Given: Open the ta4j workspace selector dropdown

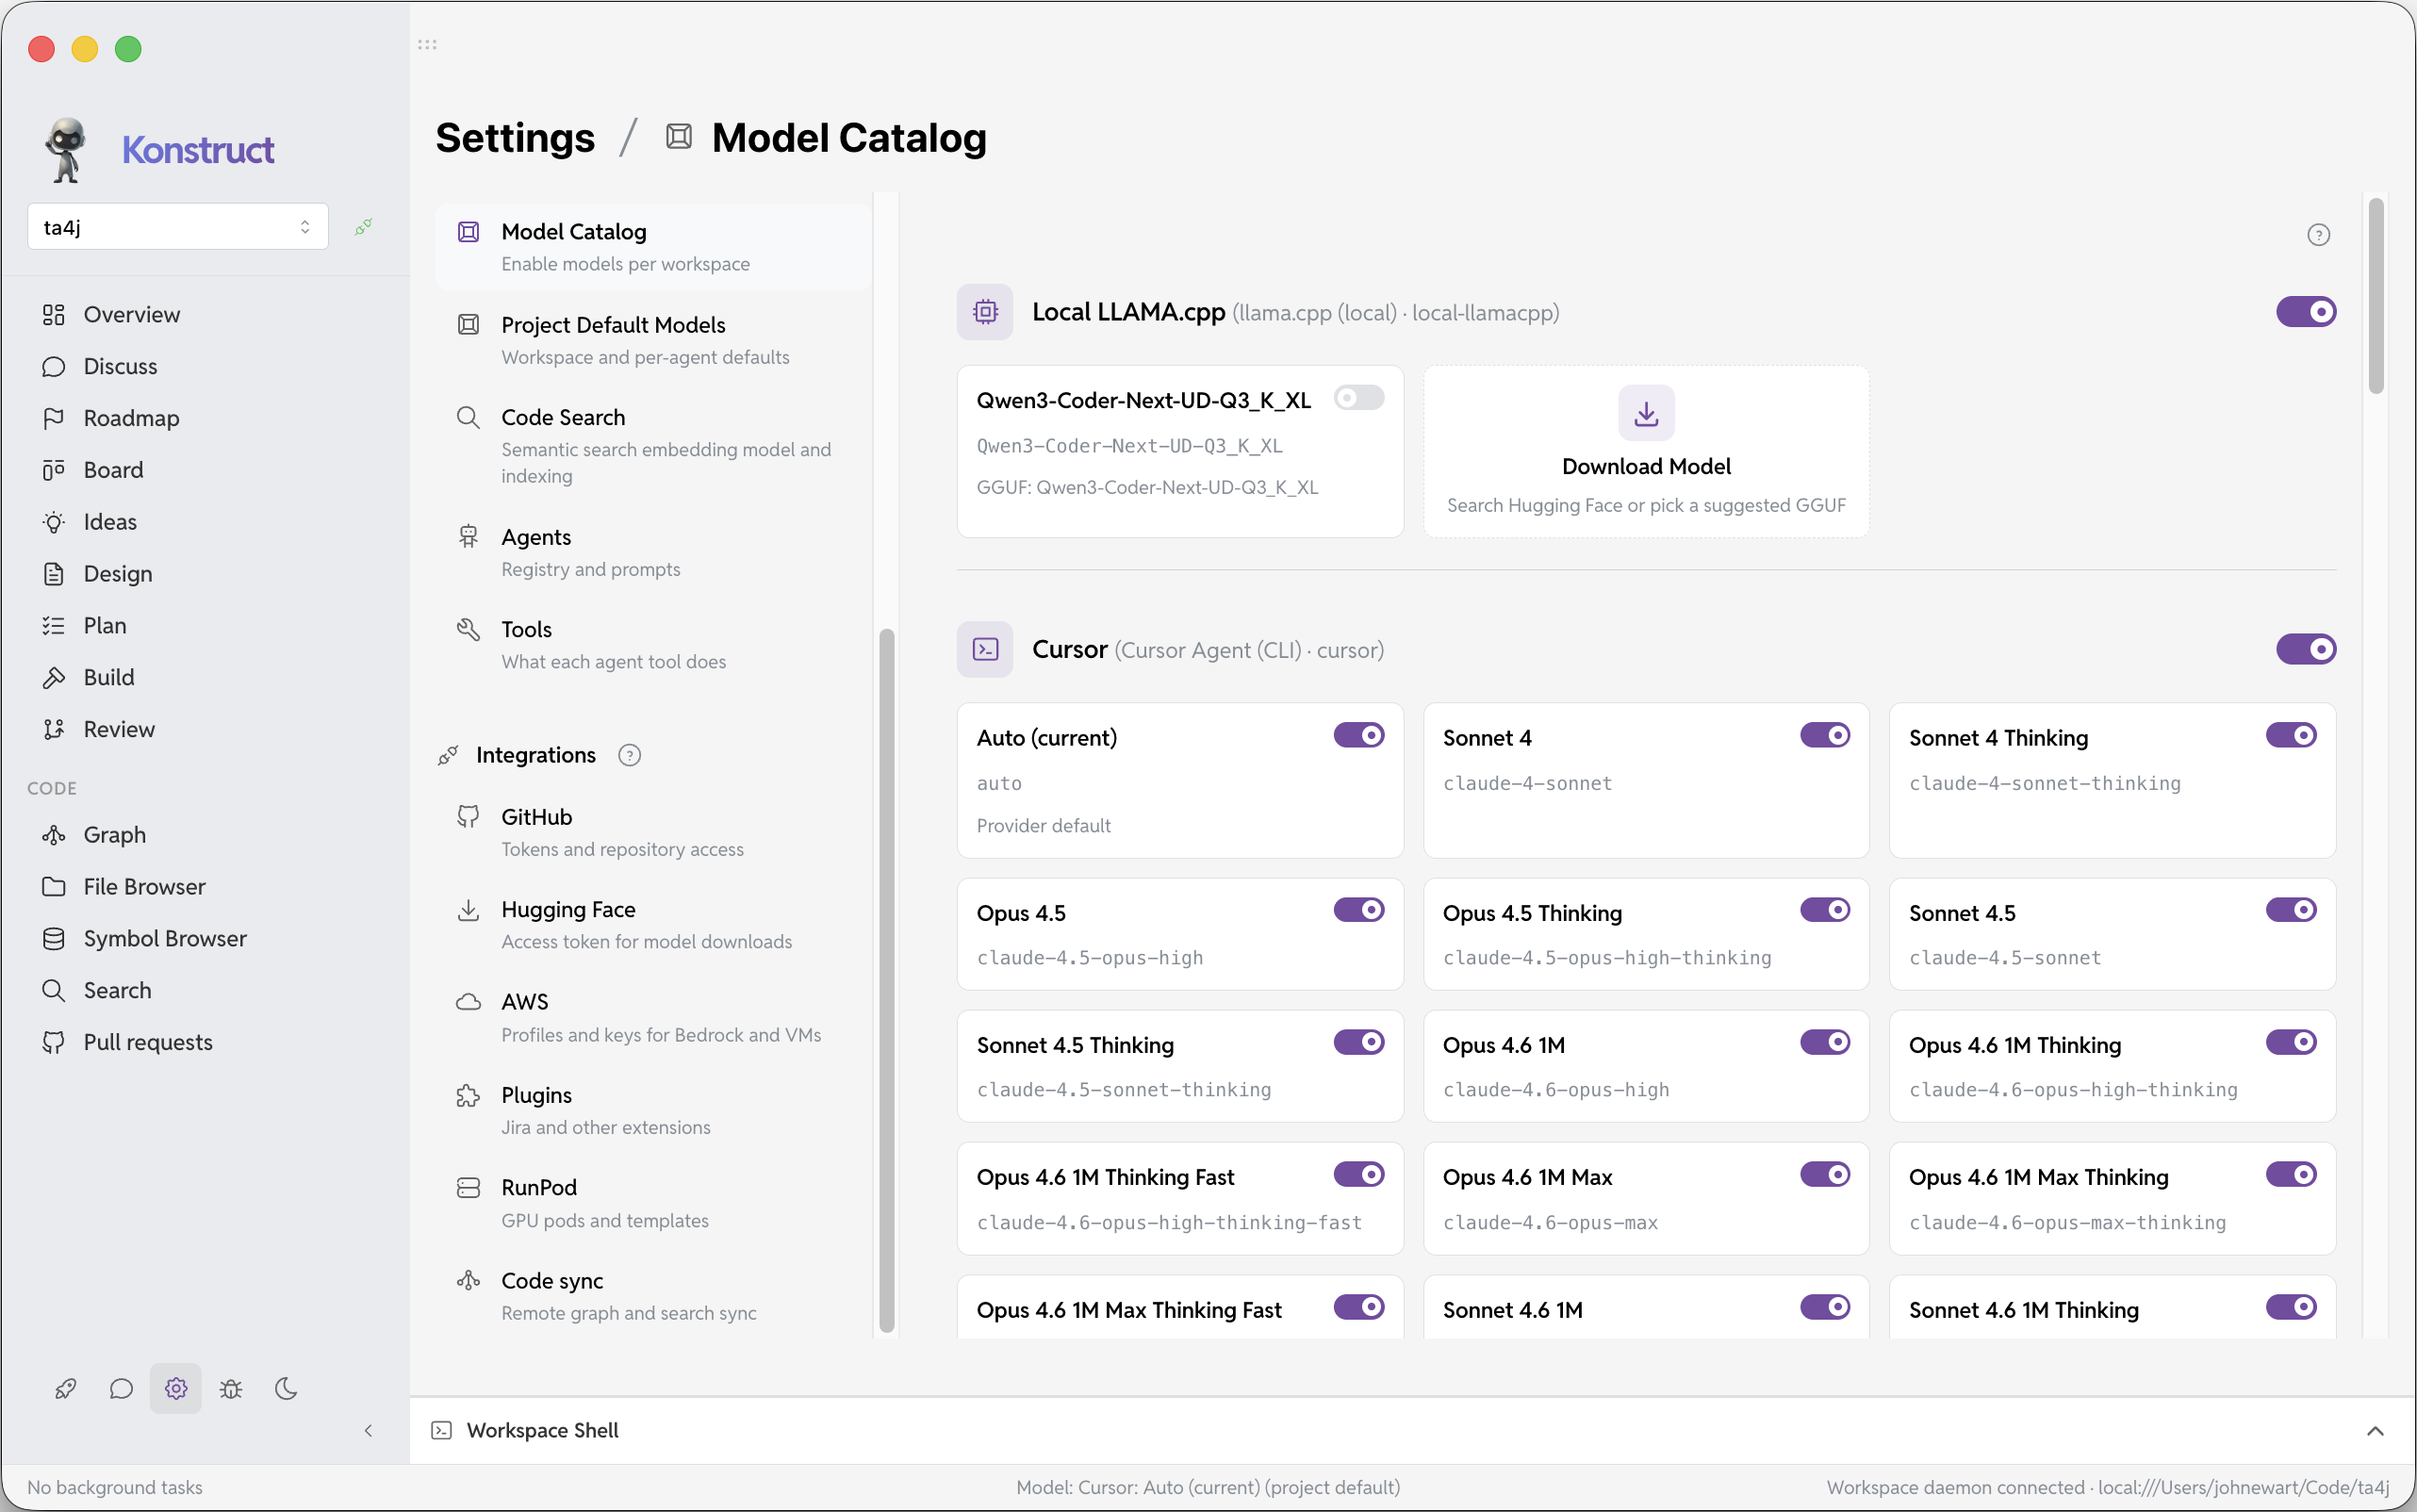Looking at the screenshot, I should pyautogui.click(x=178, y=227).
